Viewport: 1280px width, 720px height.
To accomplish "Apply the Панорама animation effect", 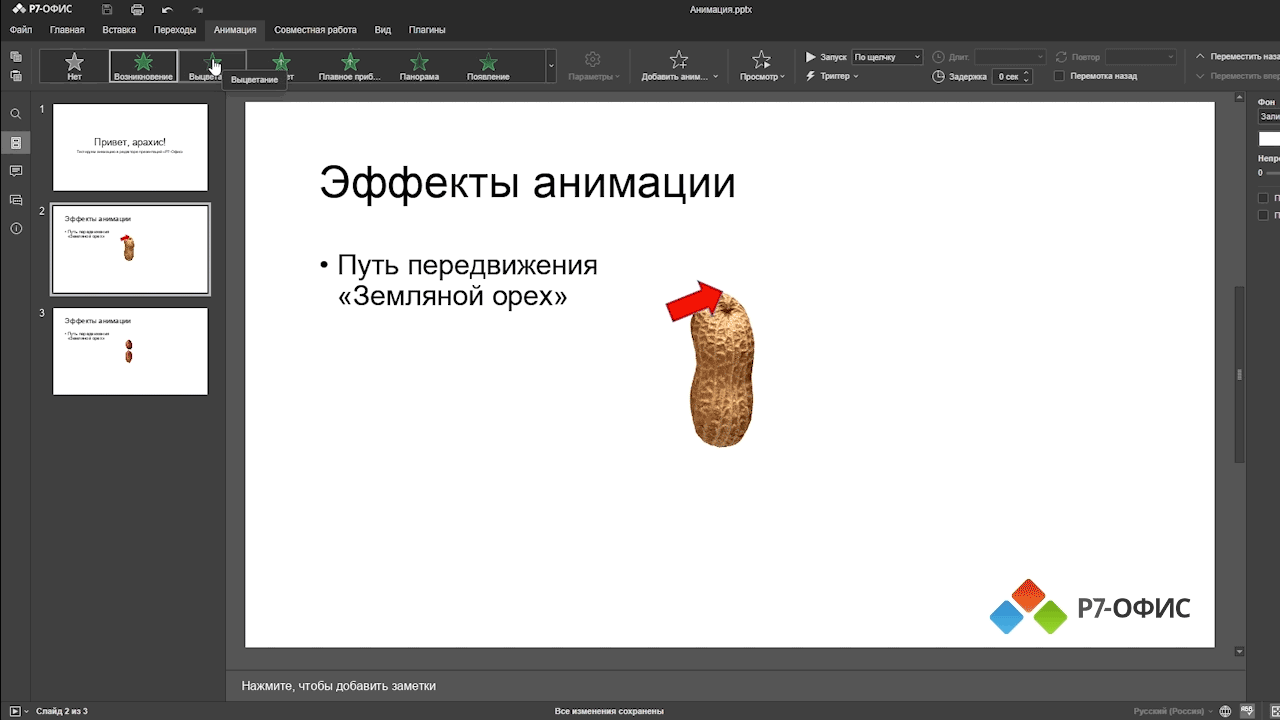I will (419, 65).
